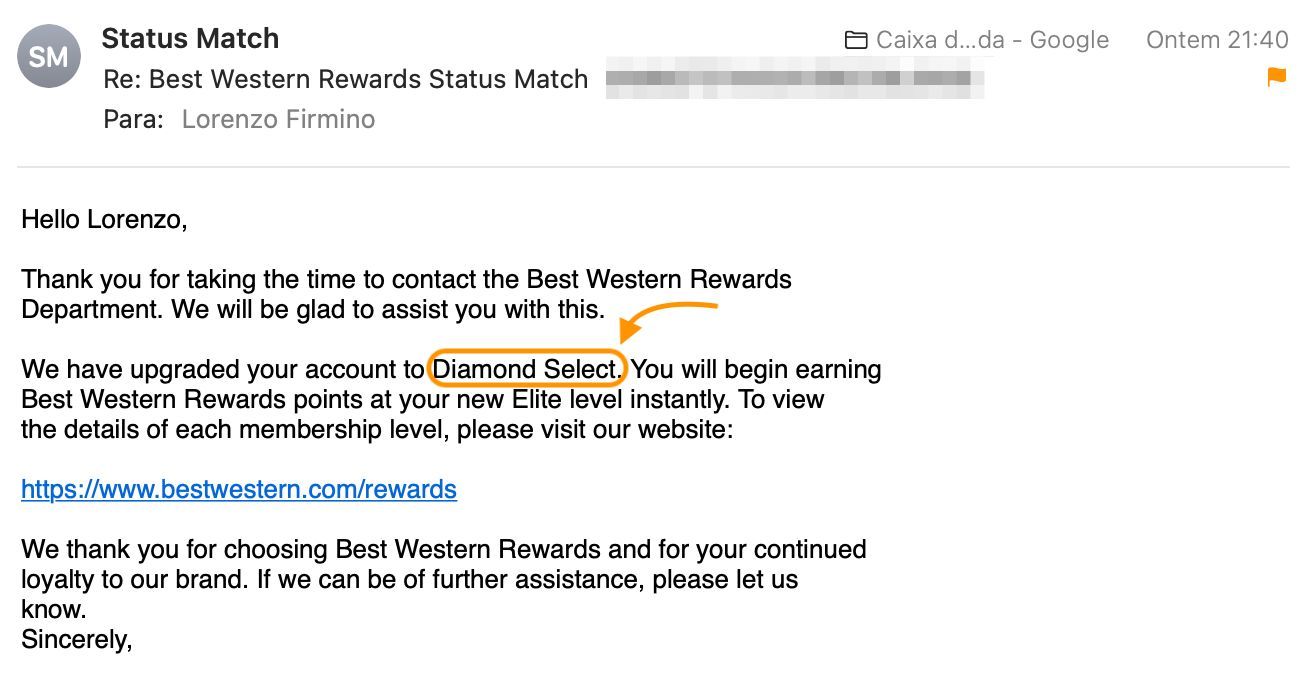Screen dimensions: 1308x680
Task: Open the bestwestern.com/rewards link
Action: pos(239,489)
